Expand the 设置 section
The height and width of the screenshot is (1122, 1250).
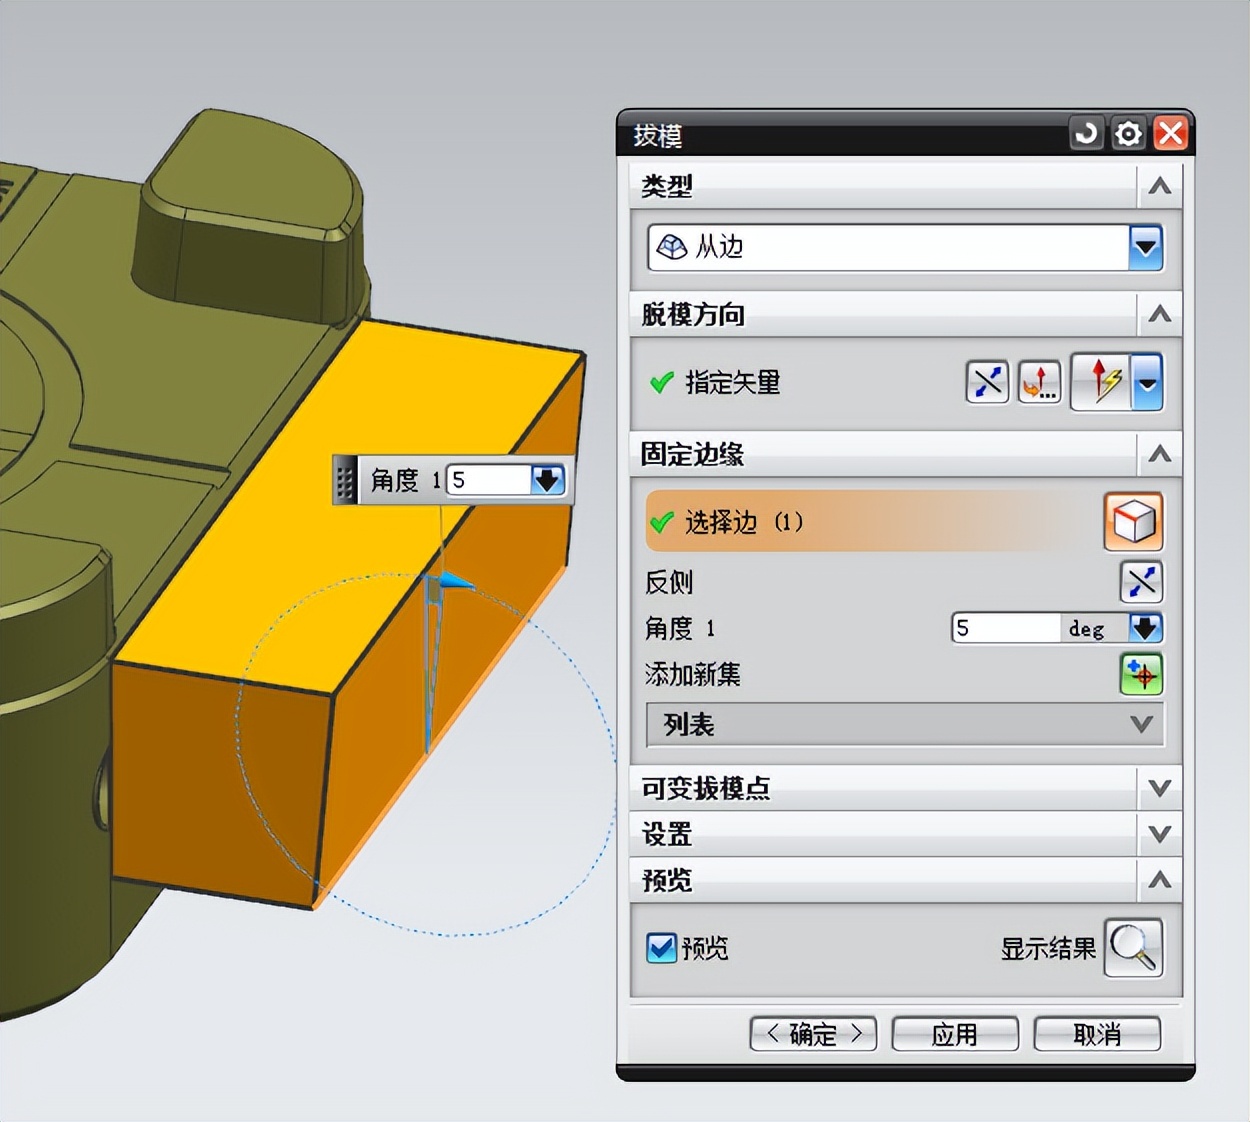(1159, 833)
